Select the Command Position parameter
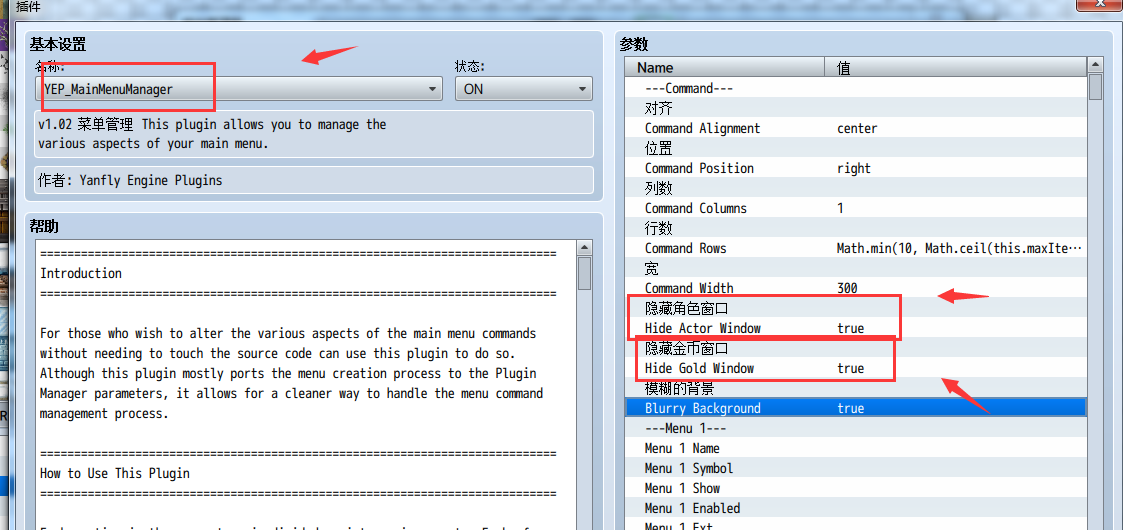 click(699, 169)
